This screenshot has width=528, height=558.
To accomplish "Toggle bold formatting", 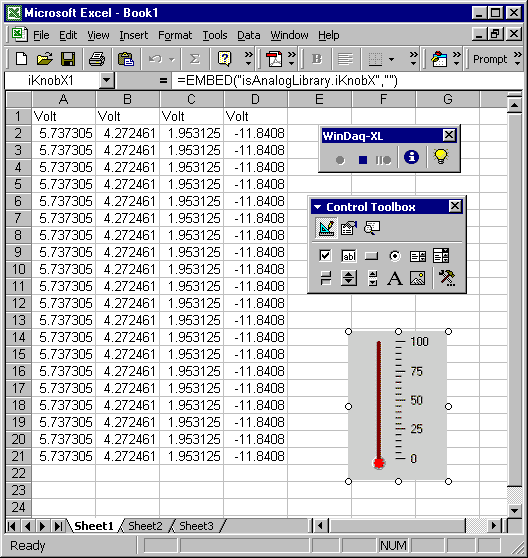I will [317, 59].
